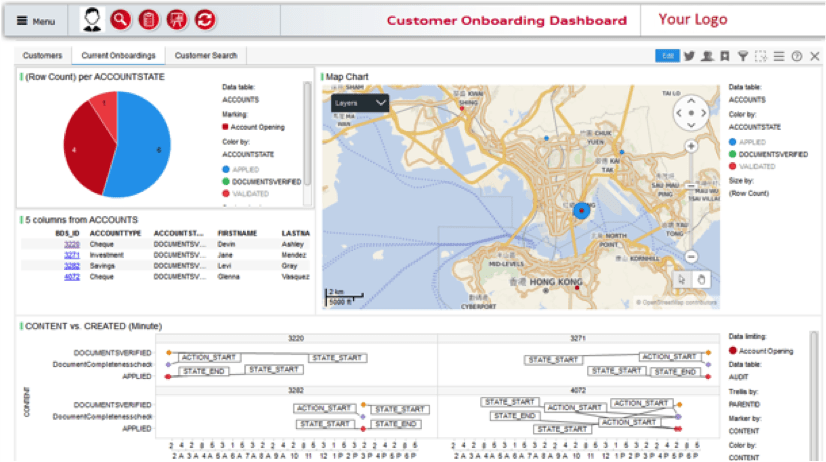This screenshot has height=462, width=826.
Task: Click VALIDATED red swatch in map legend
Action: coord(732,166)
